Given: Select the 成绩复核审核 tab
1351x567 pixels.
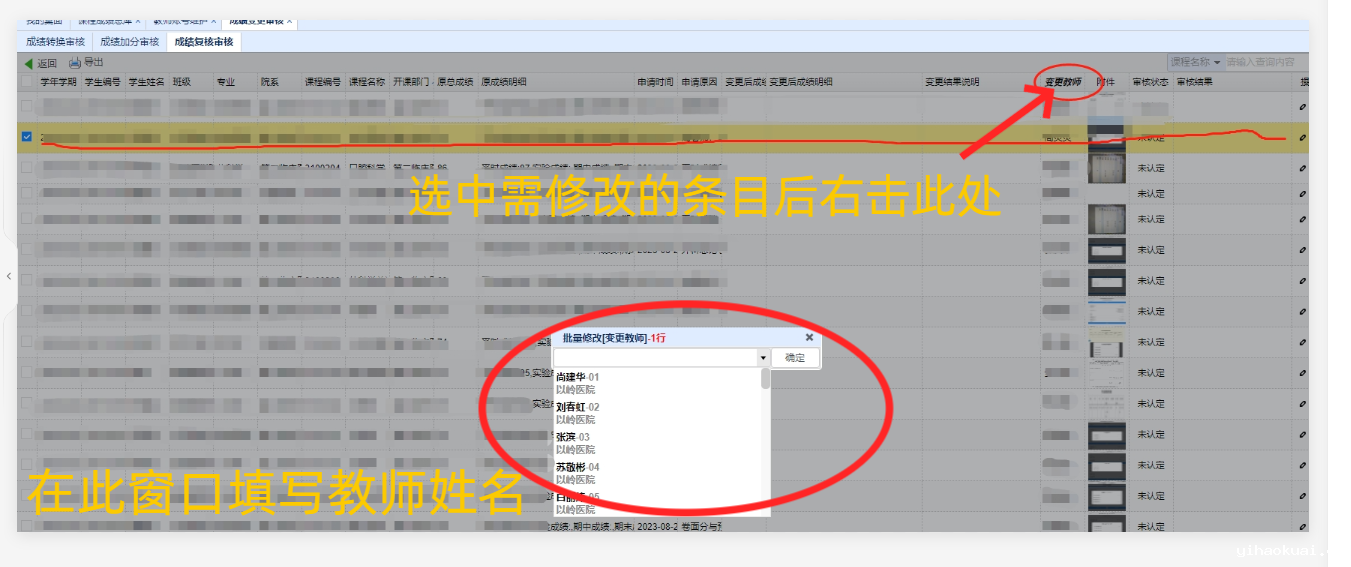Looking at the screenshot, I should [203, 42].
